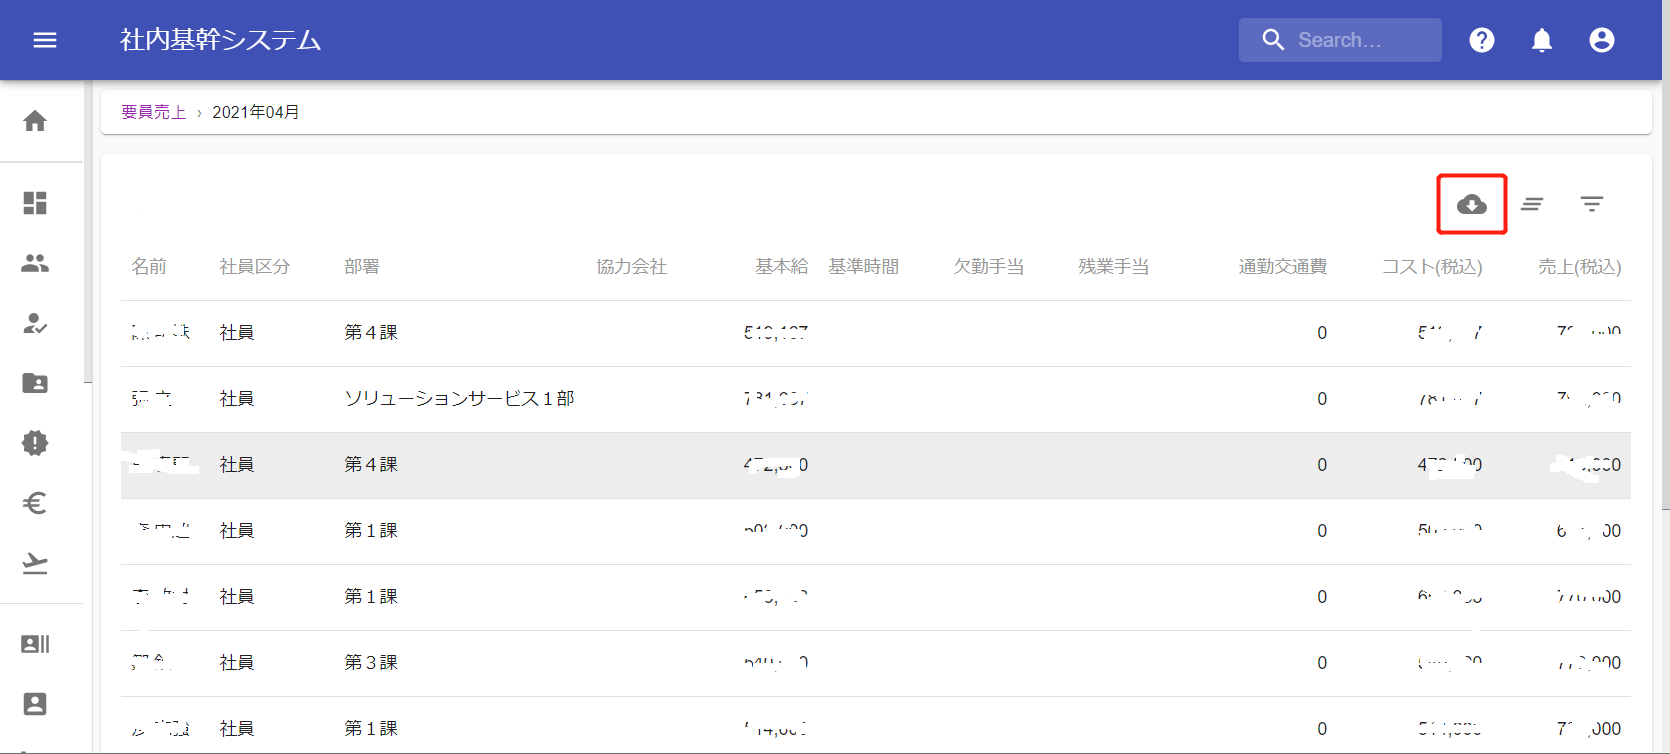
Task: Open the help question mark icon
Action: (x=1481, y=40)
